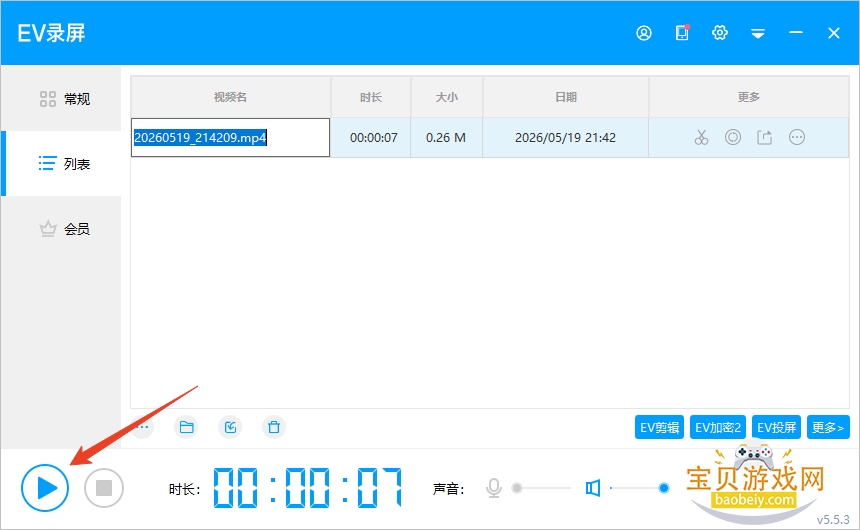This screenshot has height=530, width=860.
Task: Expand the title bar dropdown menu arrow
Action: [x=758, y=34]
